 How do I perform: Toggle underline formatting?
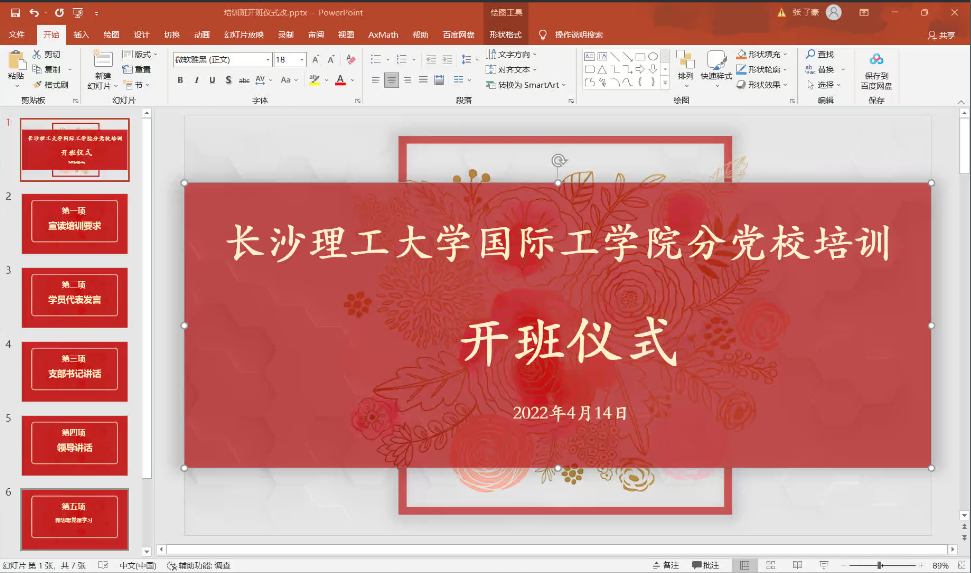pos(212,80)
